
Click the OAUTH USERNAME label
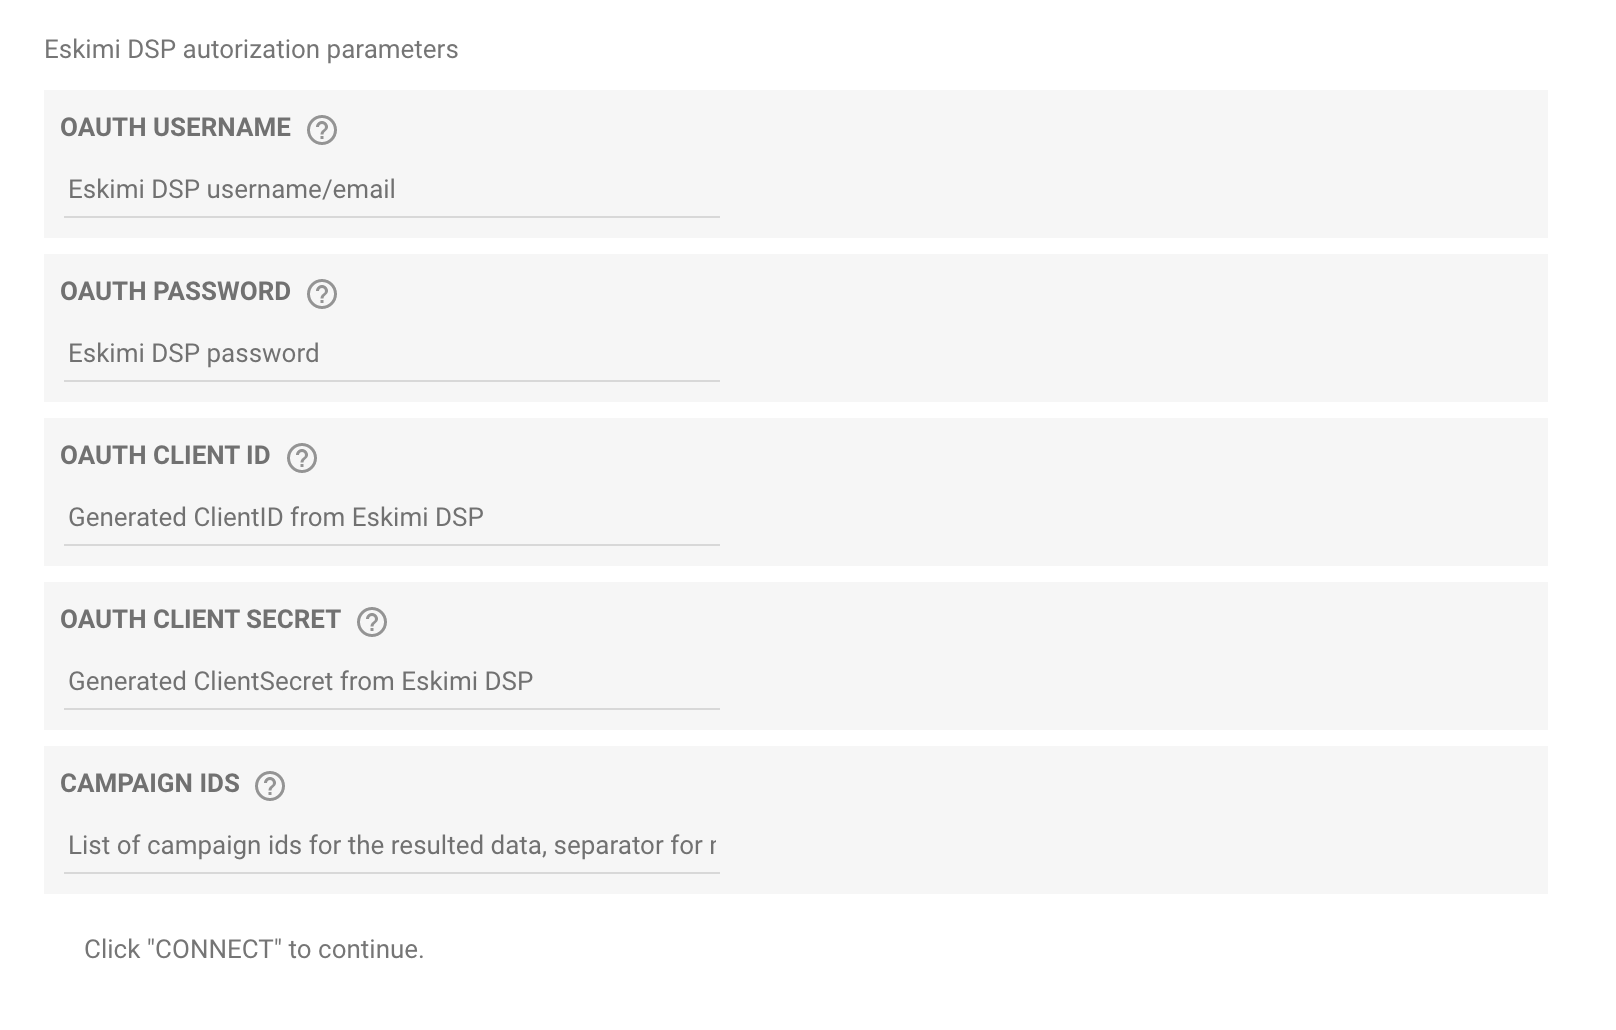[175, 128]
